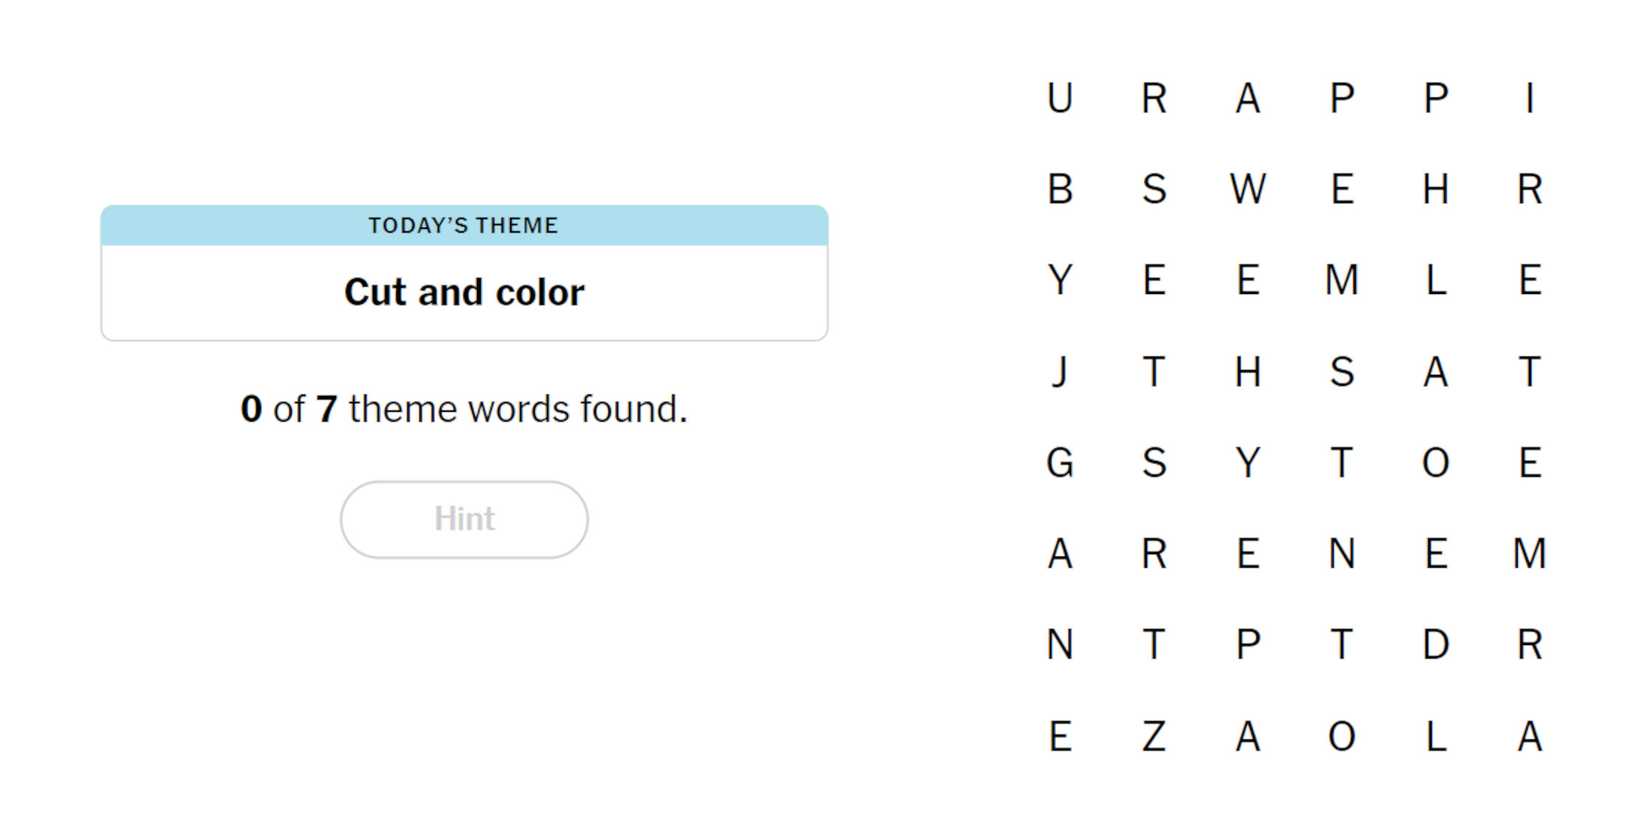This screenshot has width=1650, height=825.
Task: Tap the letter Z in the grid
Action: [1154, 737]
